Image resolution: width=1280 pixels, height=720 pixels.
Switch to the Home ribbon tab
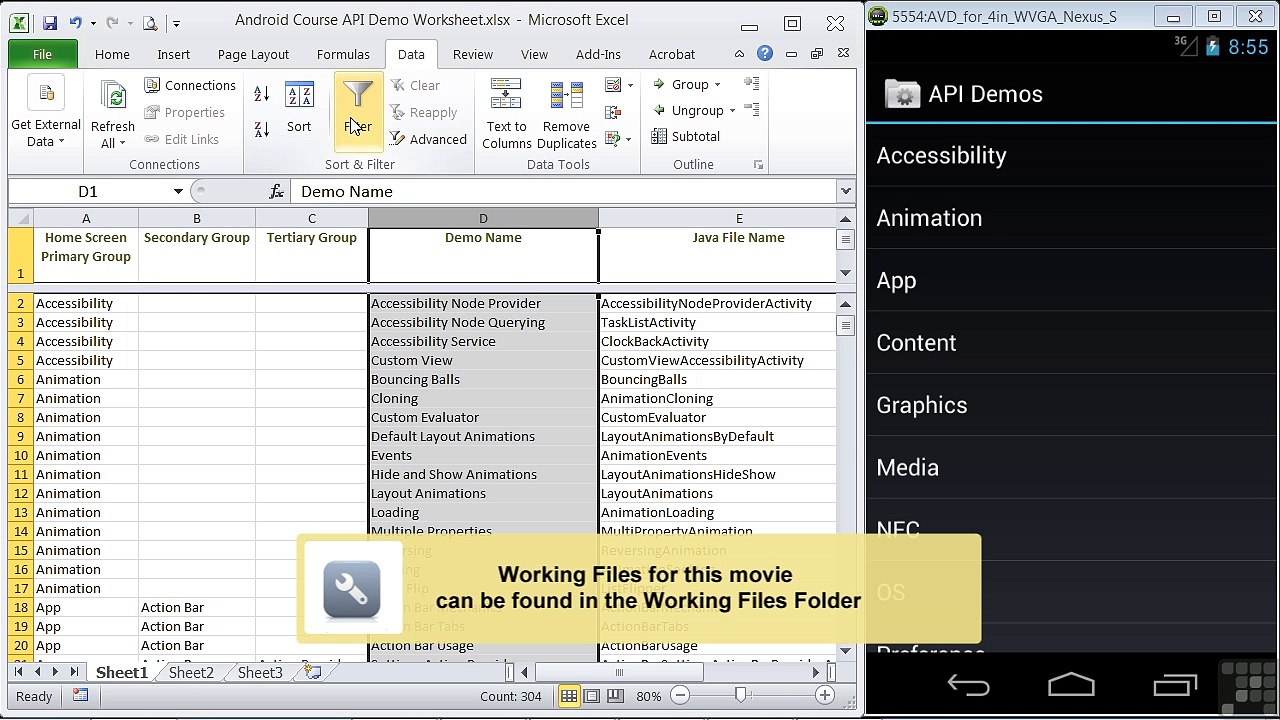pyautogui.click(x=112, y=54)
